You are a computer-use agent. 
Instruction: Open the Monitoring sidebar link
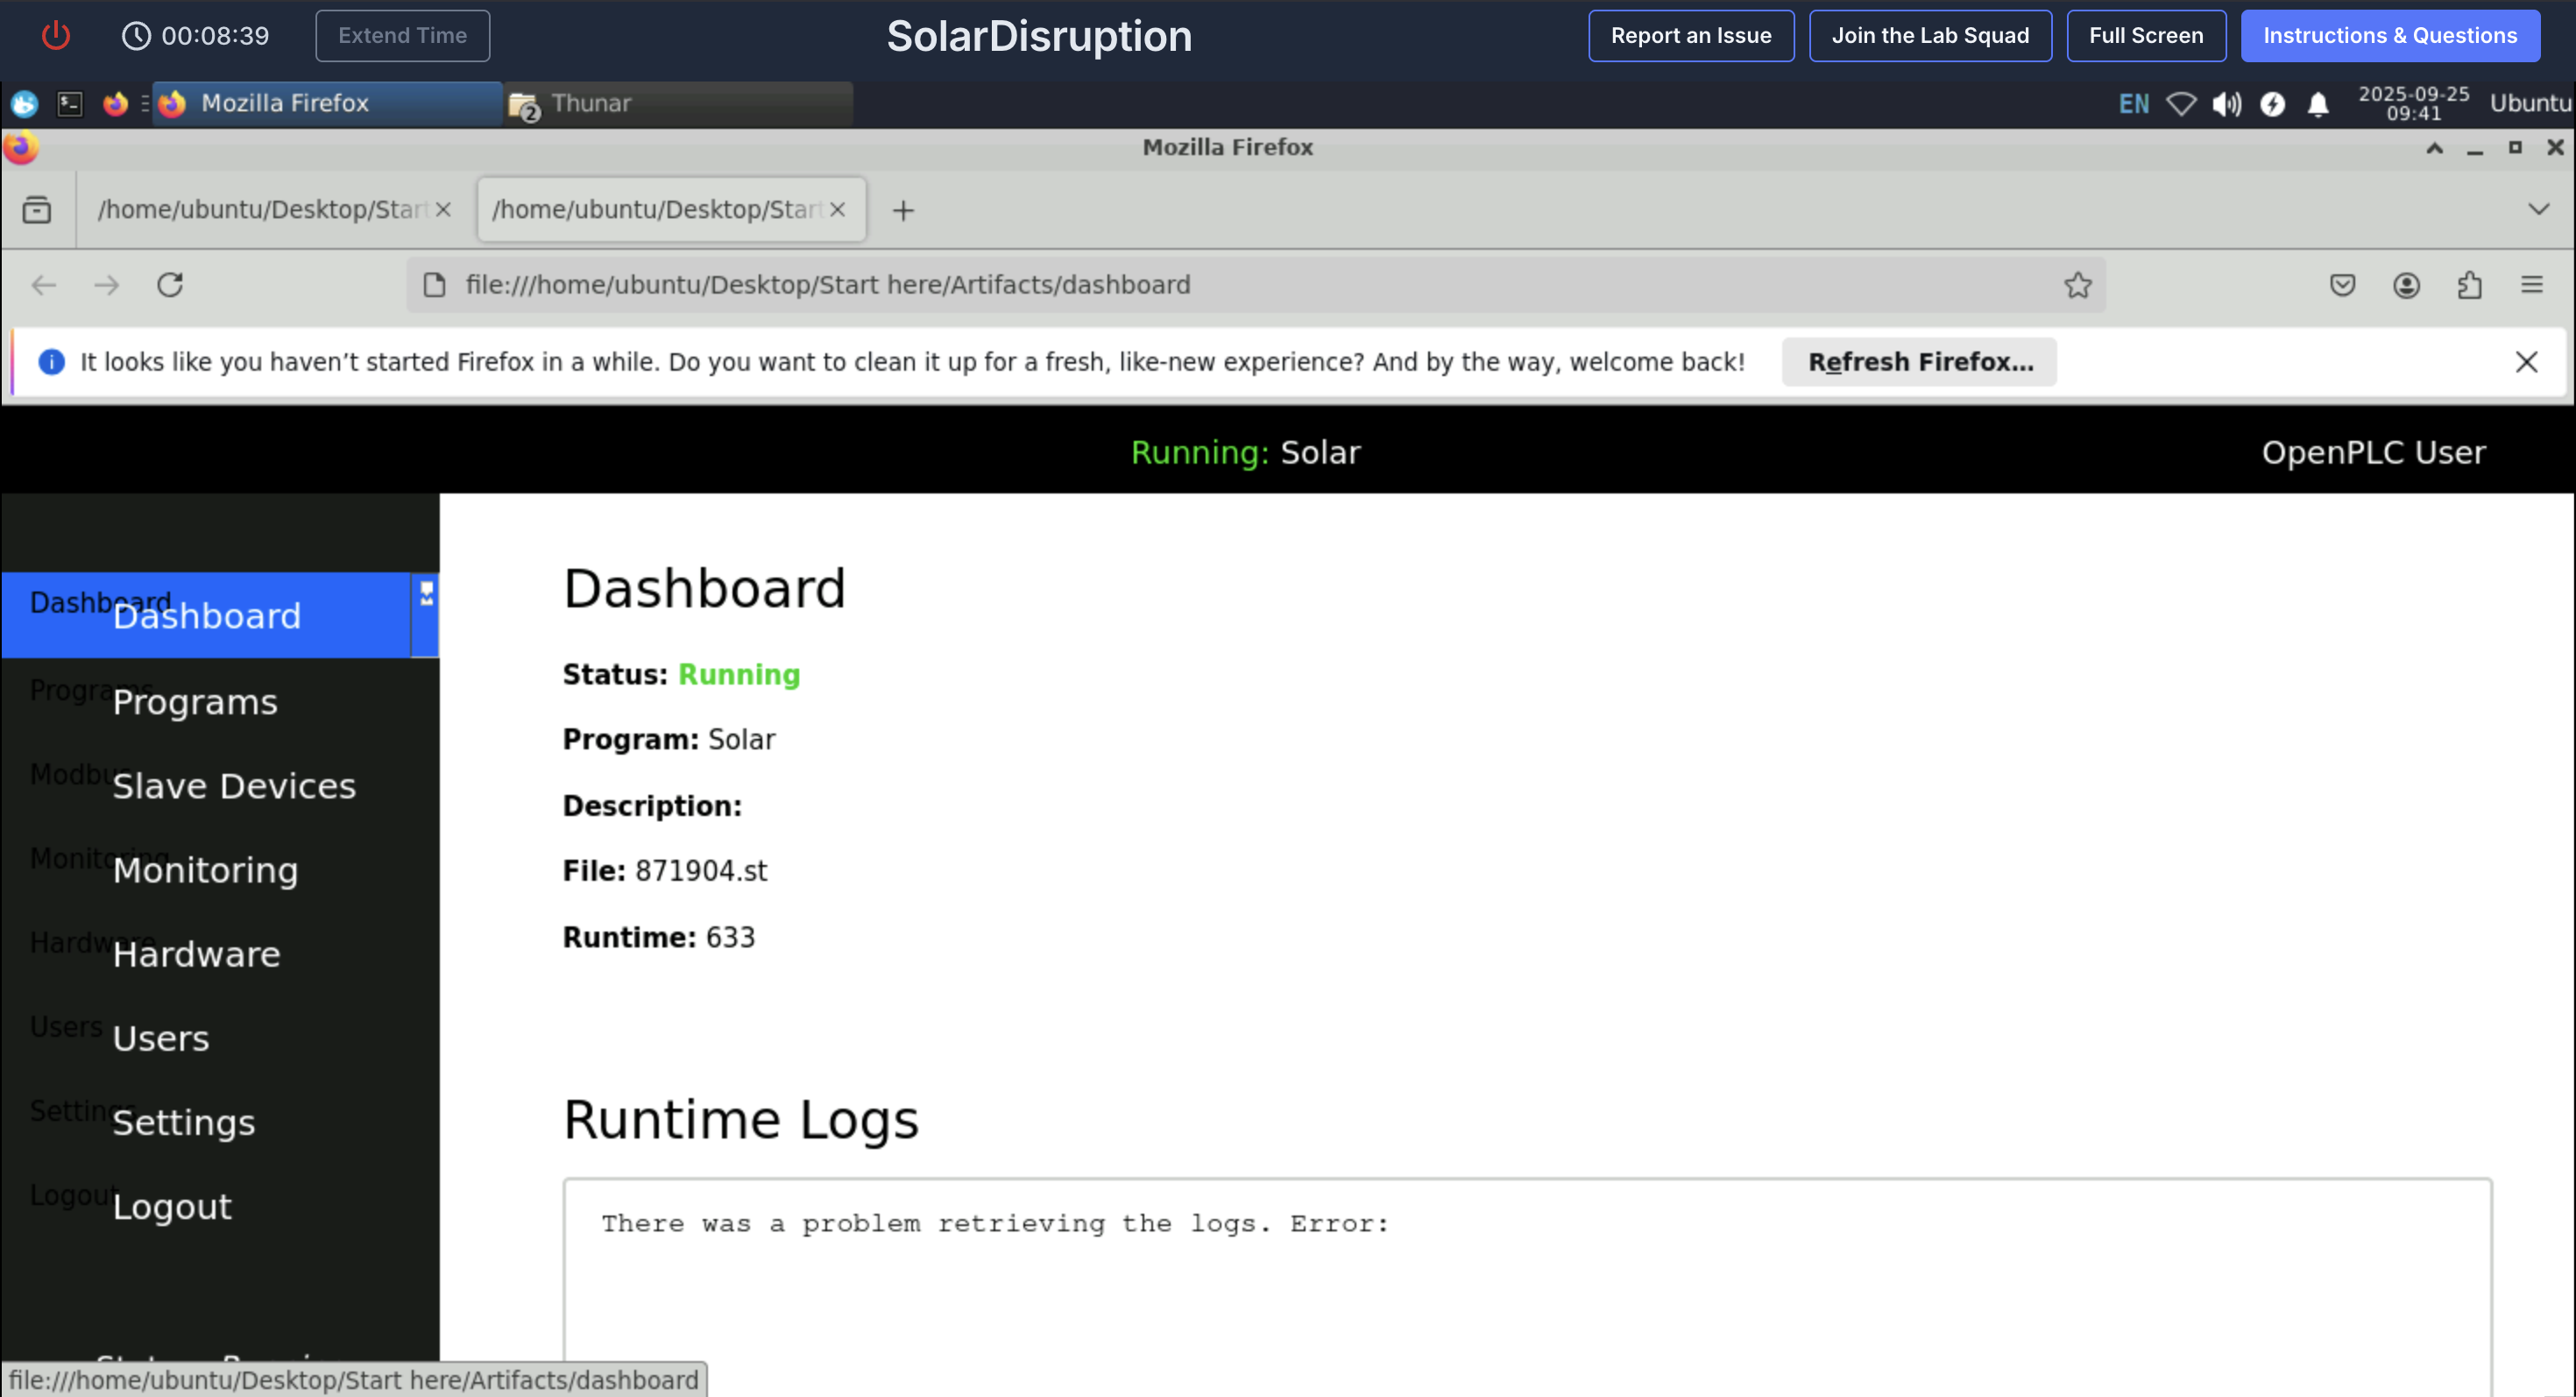tap(205, 870)
